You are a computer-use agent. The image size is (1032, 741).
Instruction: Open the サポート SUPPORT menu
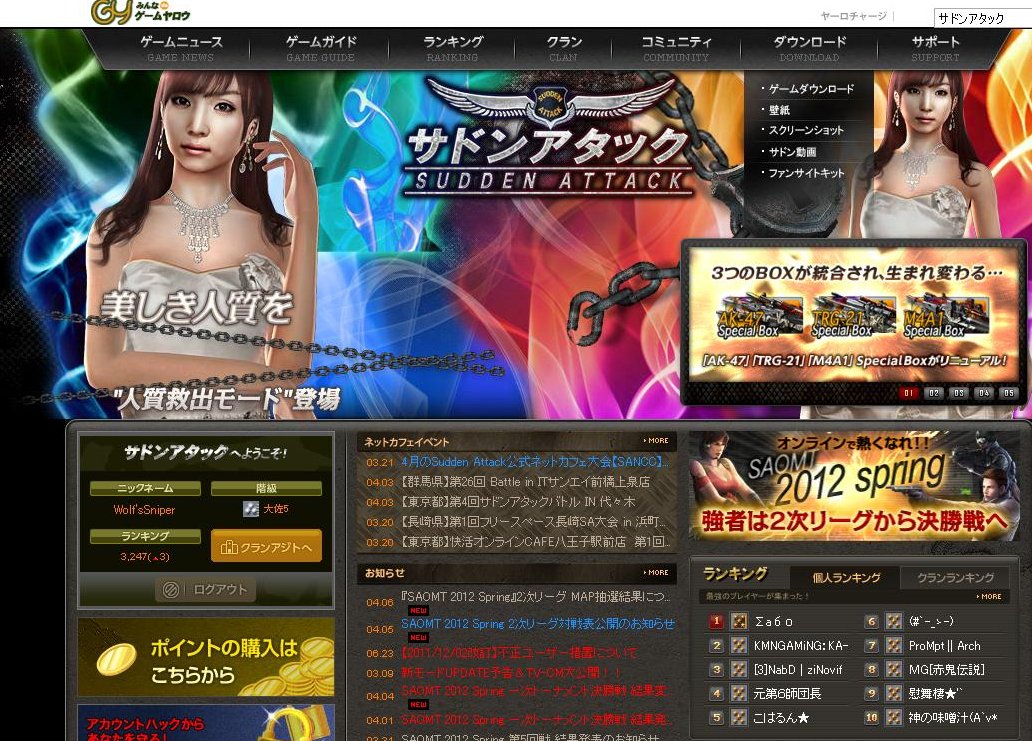click(x=935, y=49)
